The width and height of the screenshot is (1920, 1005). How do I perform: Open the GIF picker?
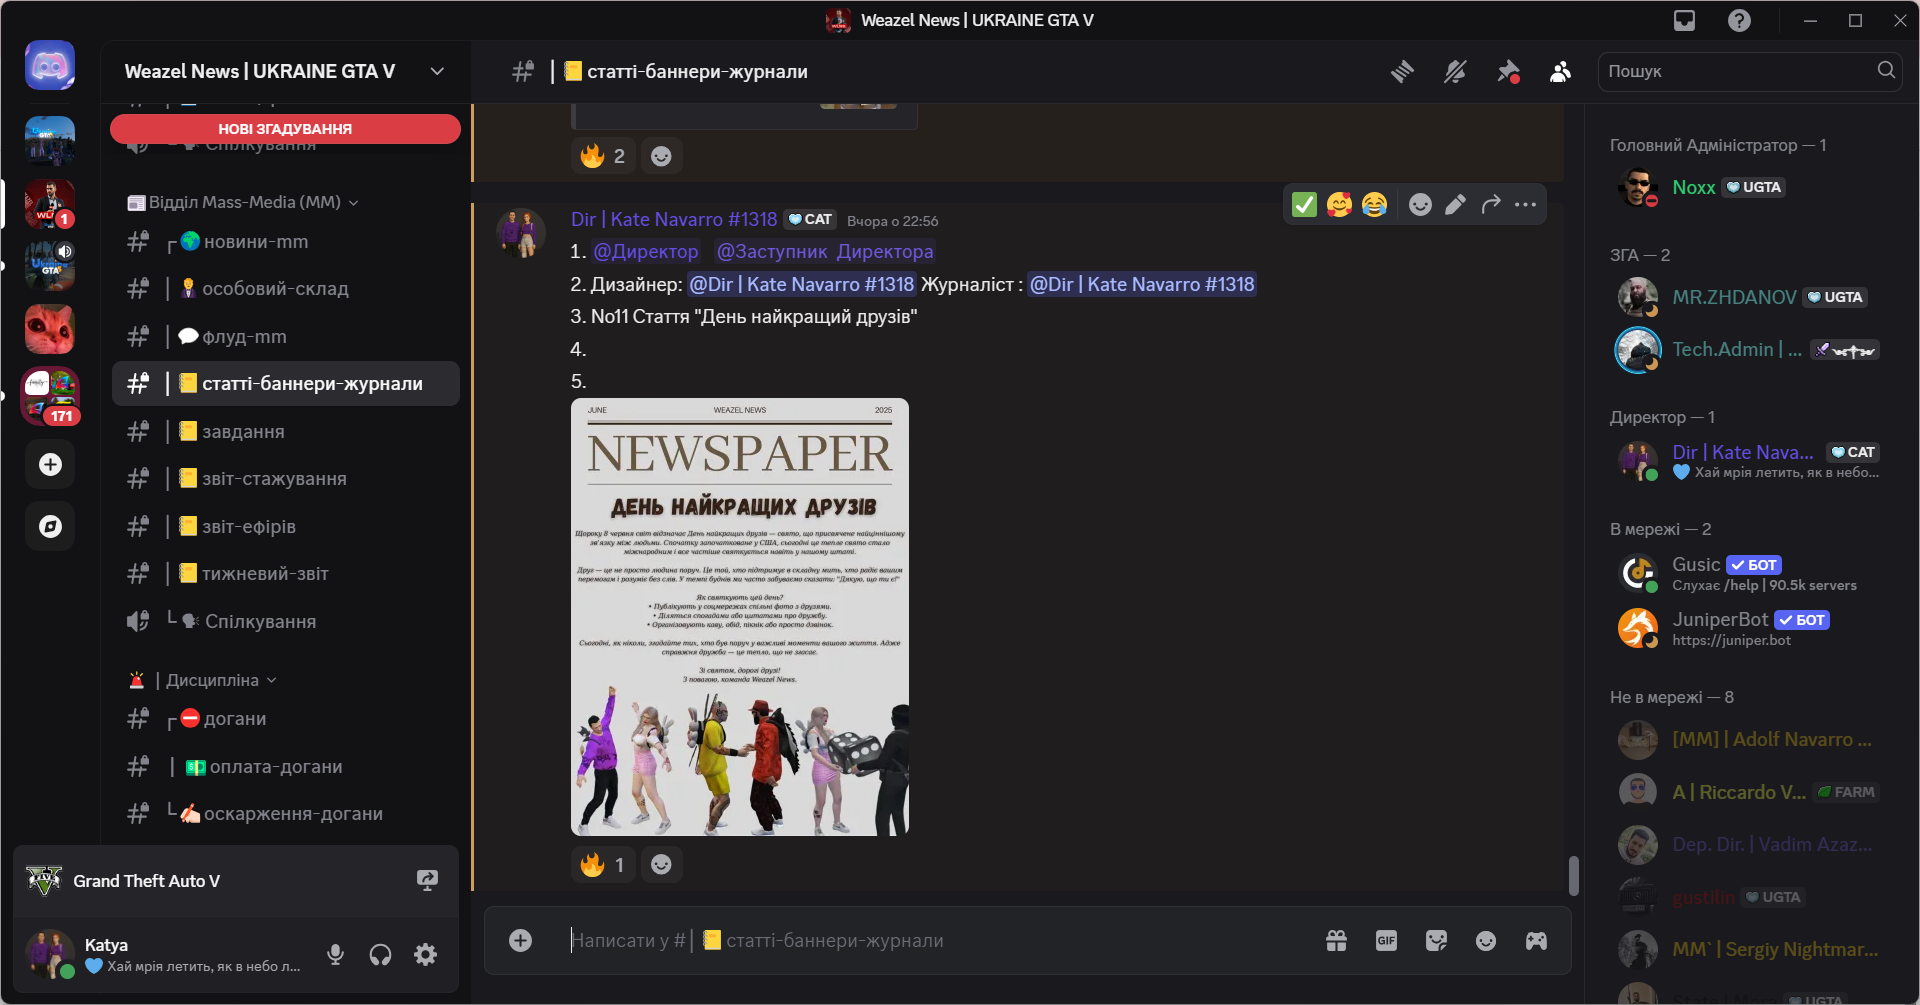[1386, 940]
